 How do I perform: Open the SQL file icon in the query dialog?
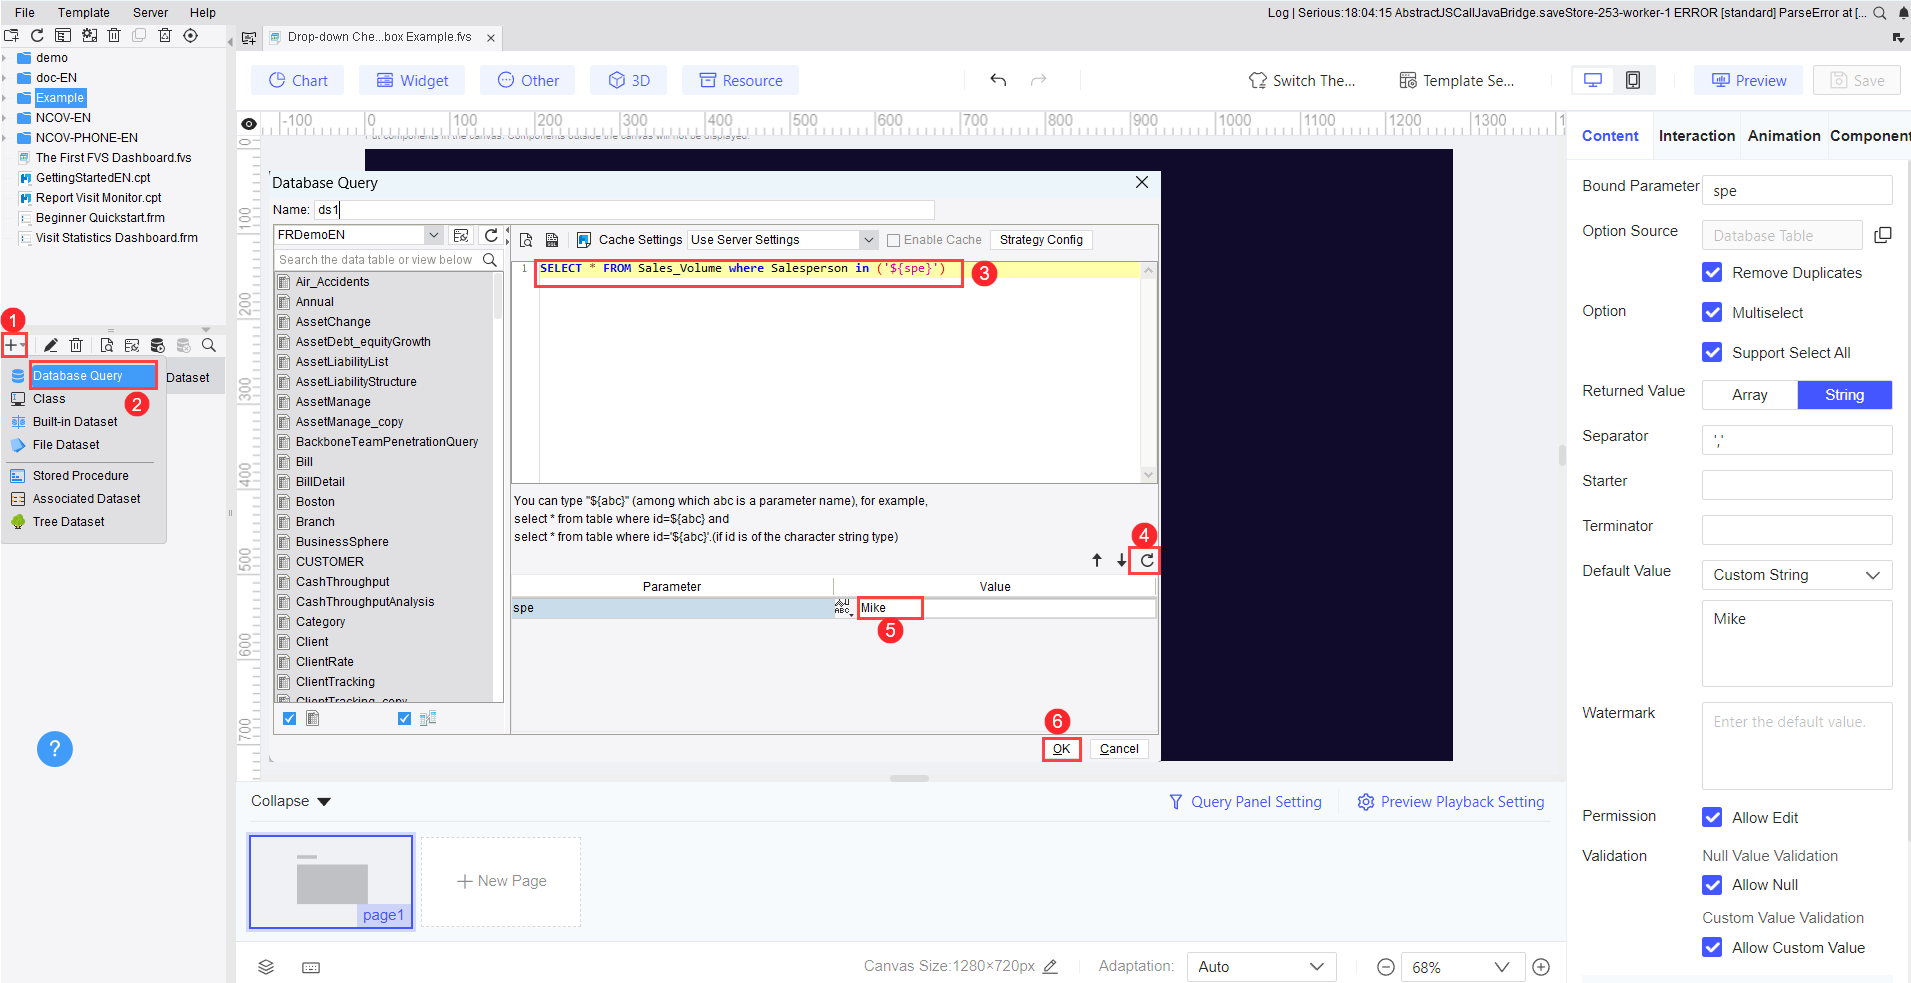(x=552, y=240)
